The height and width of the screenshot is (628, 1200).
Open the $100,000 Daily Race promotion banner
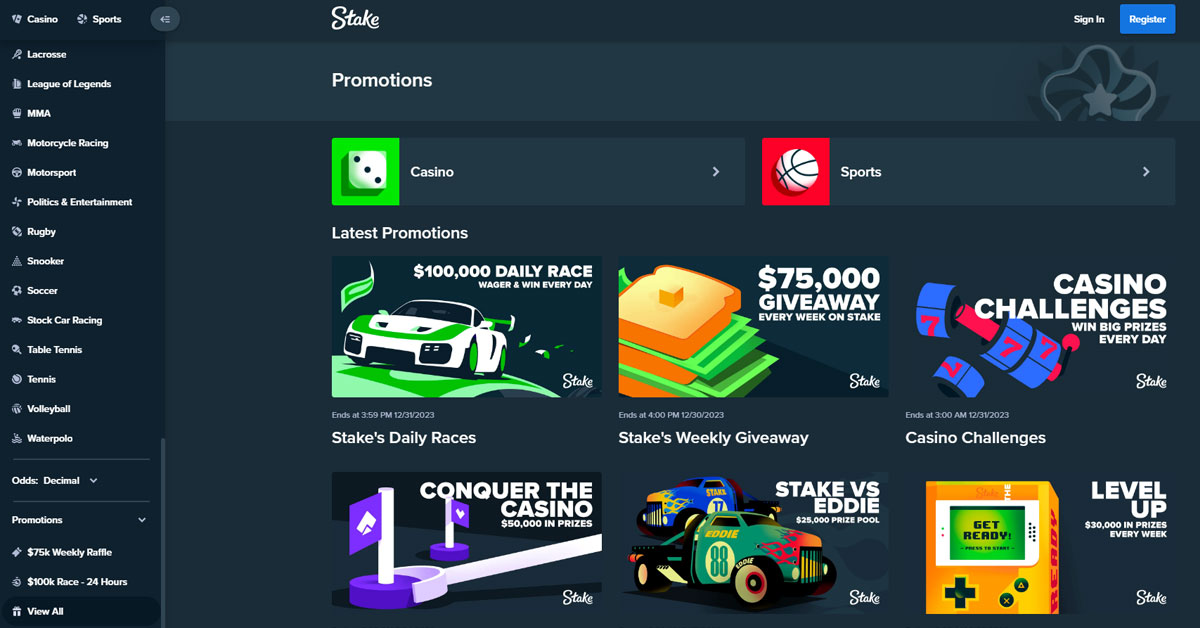click(467, 327)
